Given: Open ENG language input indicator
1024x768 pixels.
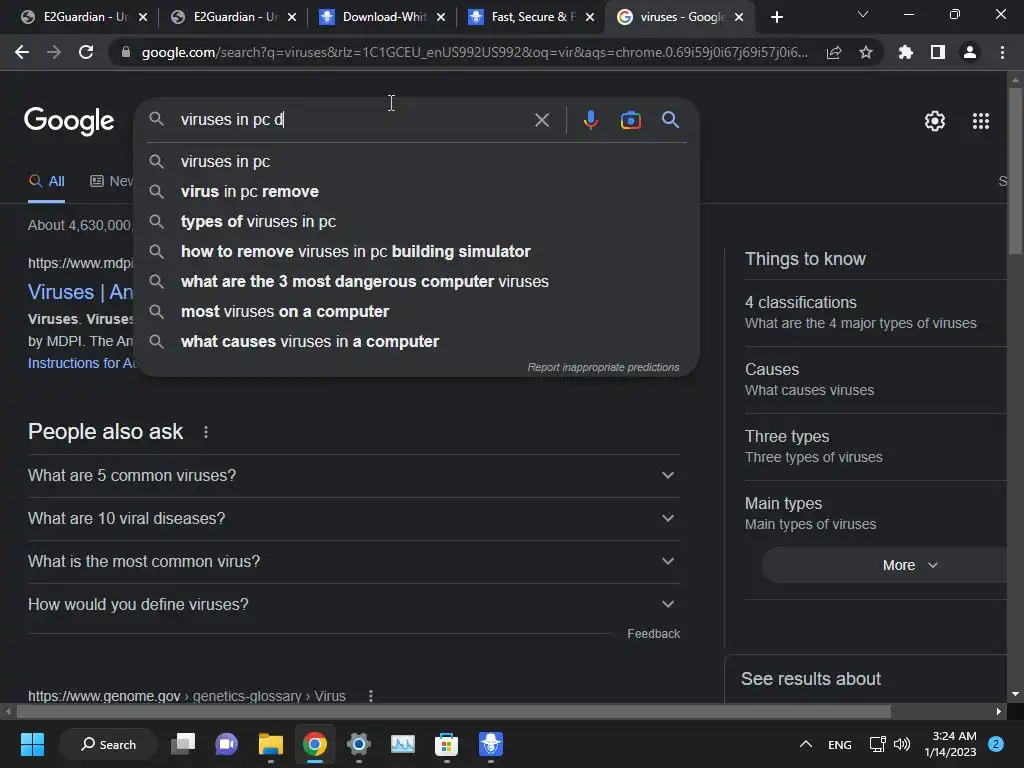Looking at the screenshot, I should (x=840, y=745).
